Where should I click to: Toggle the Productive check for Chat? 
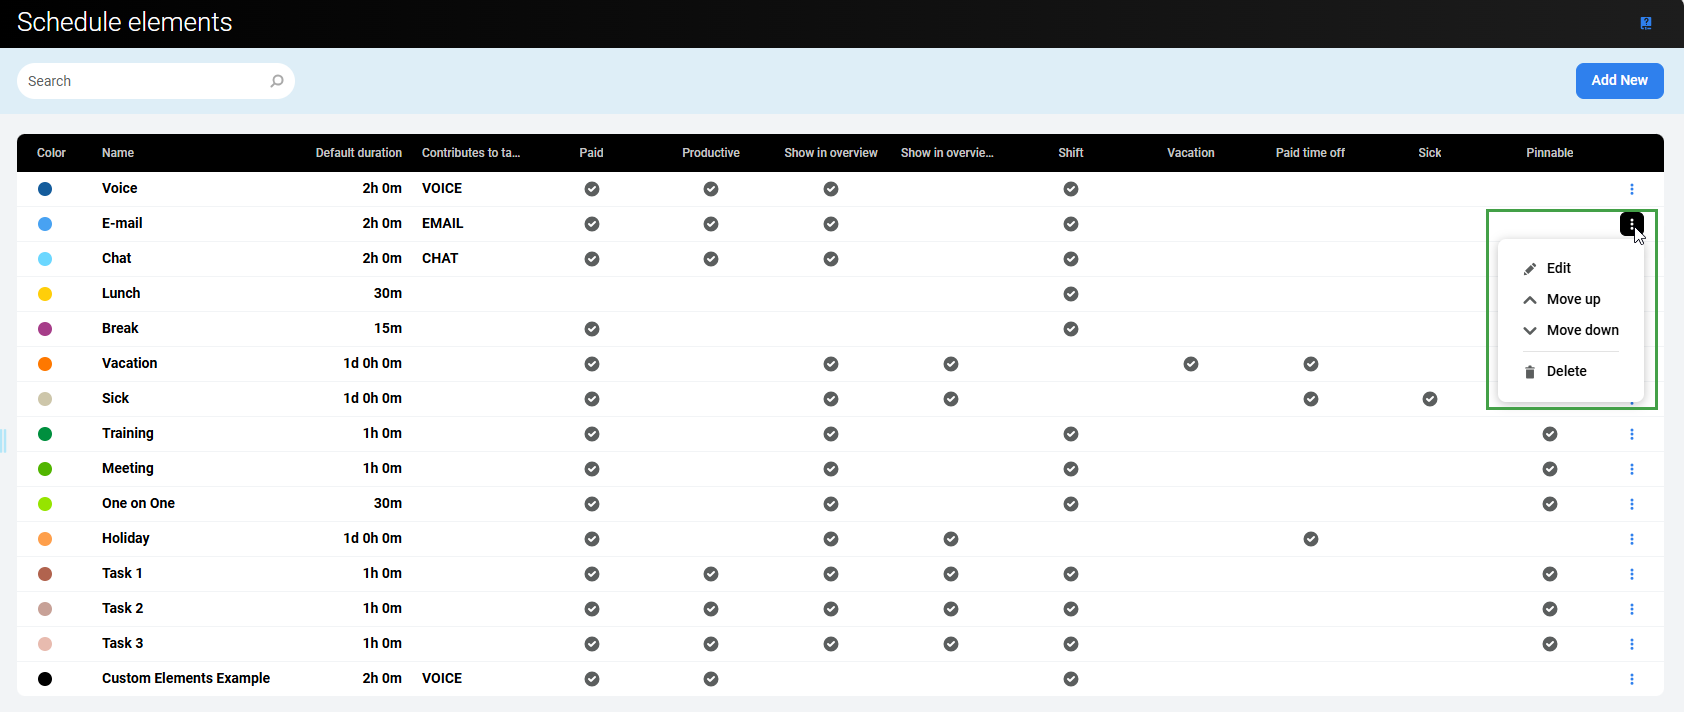(x=711, y=259)
